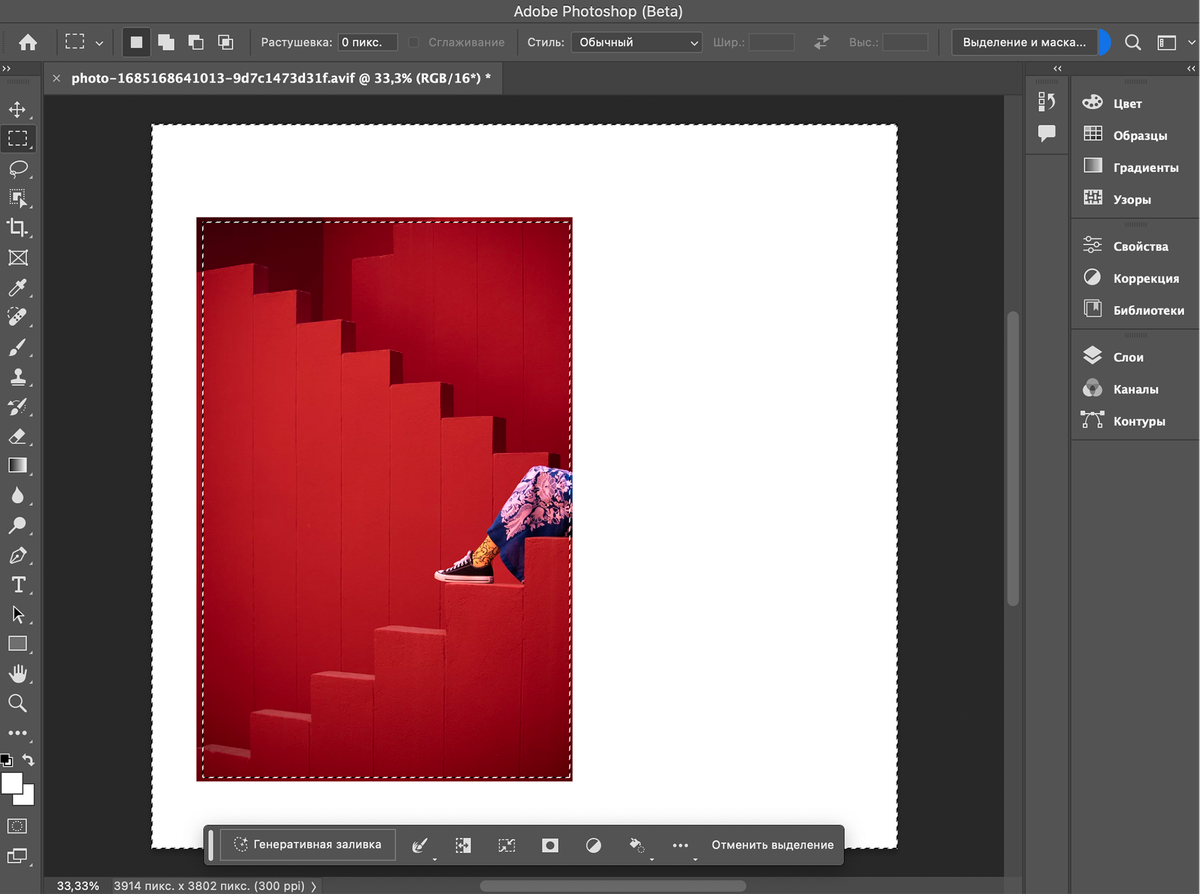Choose New selection mode
Screen dimensions: 1200x894
click(136, 42)
